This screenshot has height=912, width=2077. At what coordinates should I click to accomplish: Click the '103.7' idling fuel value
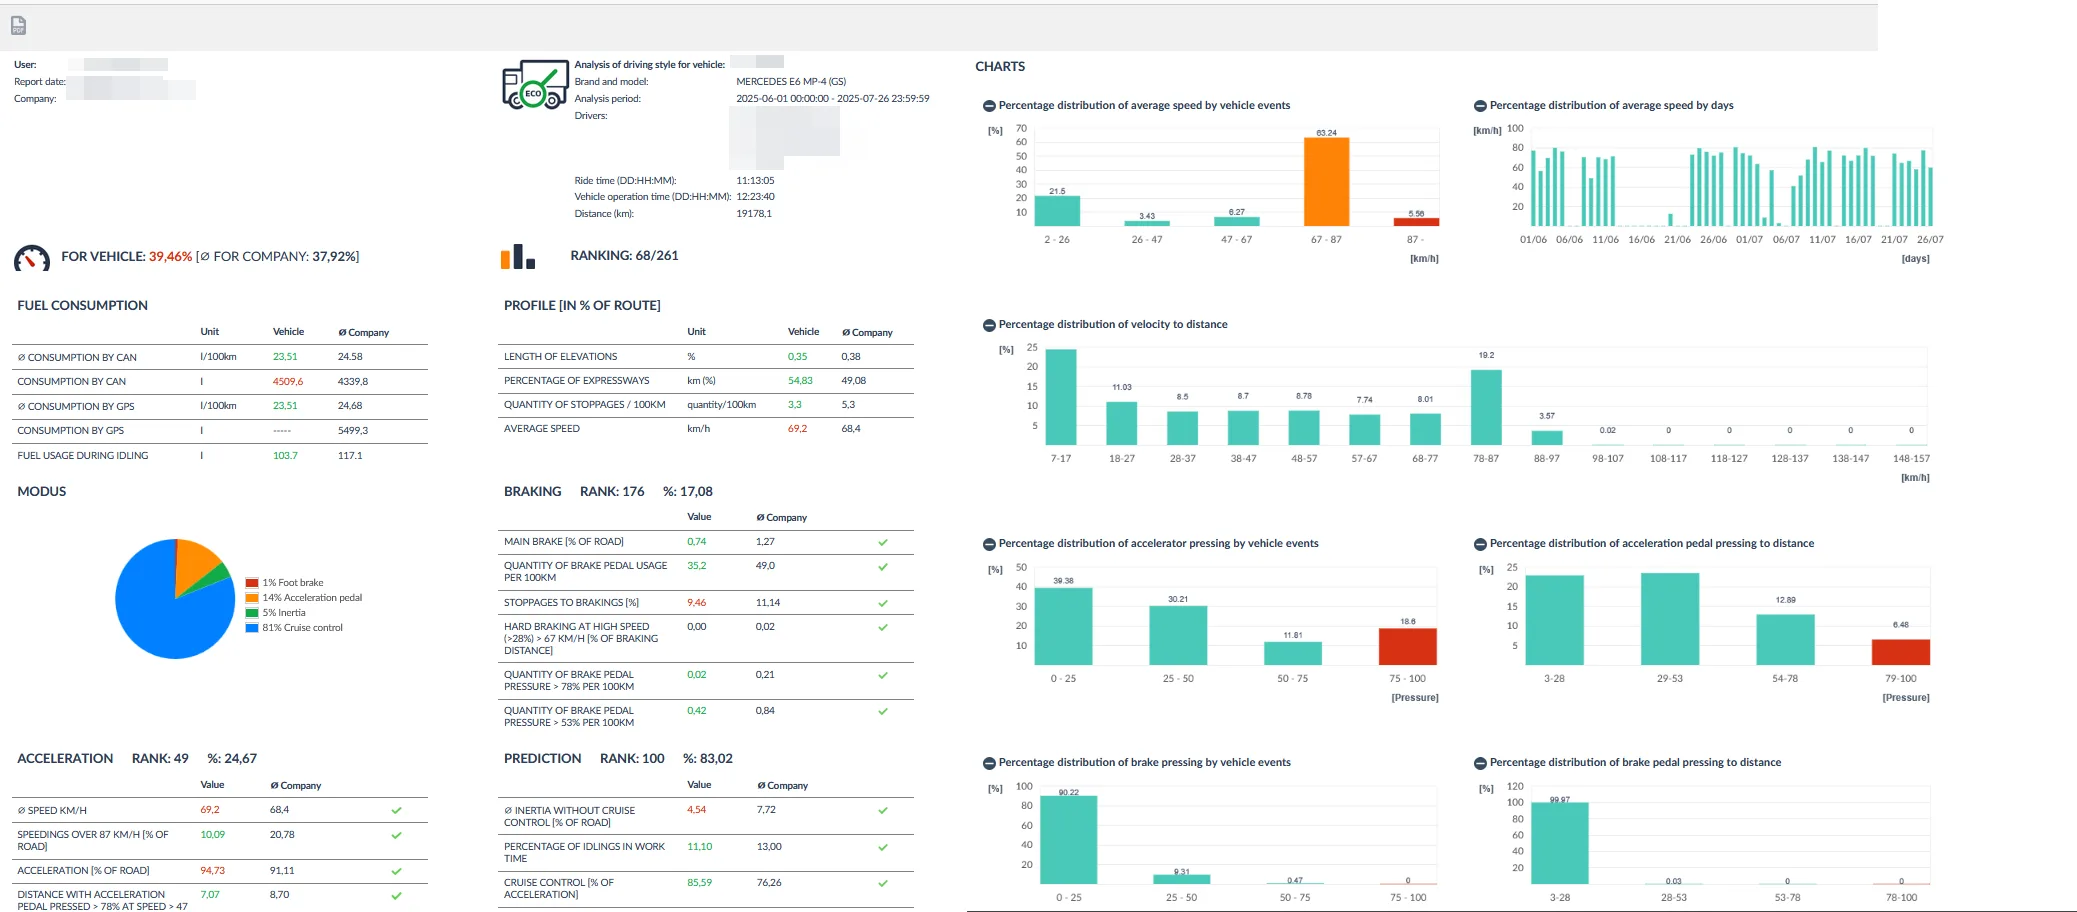(285, 456)
